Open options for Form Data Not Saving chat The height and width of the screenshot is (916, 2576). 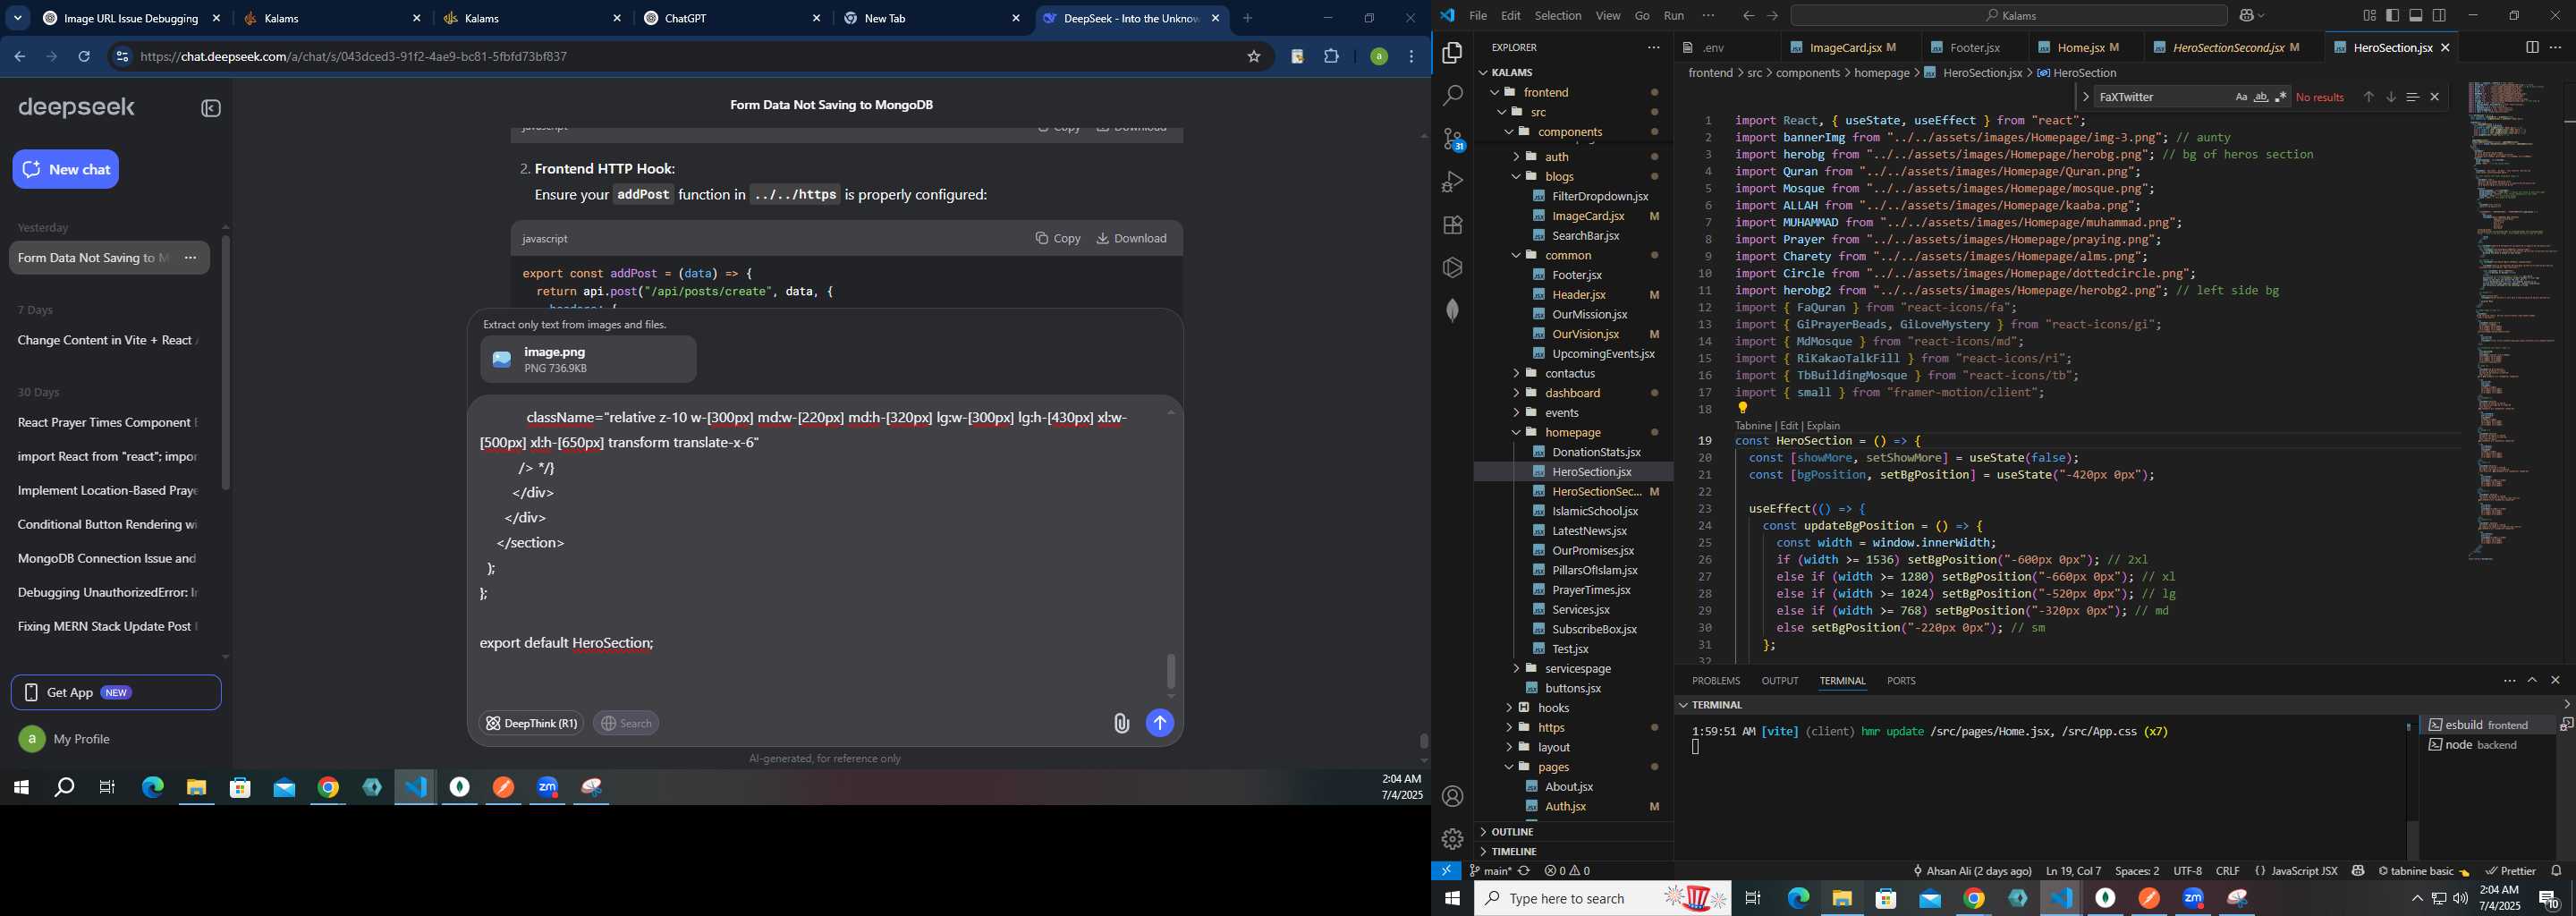tap(190, 258)
